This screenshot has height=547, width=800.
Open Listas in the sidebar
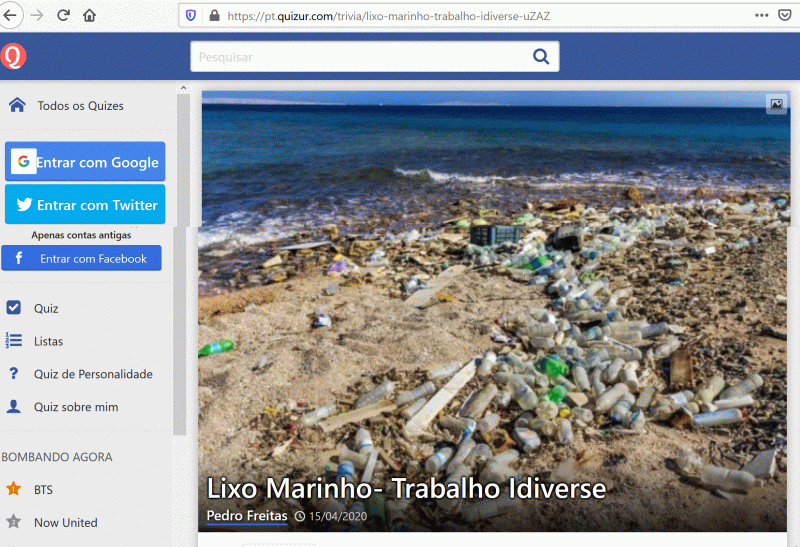tap(48, 341)
